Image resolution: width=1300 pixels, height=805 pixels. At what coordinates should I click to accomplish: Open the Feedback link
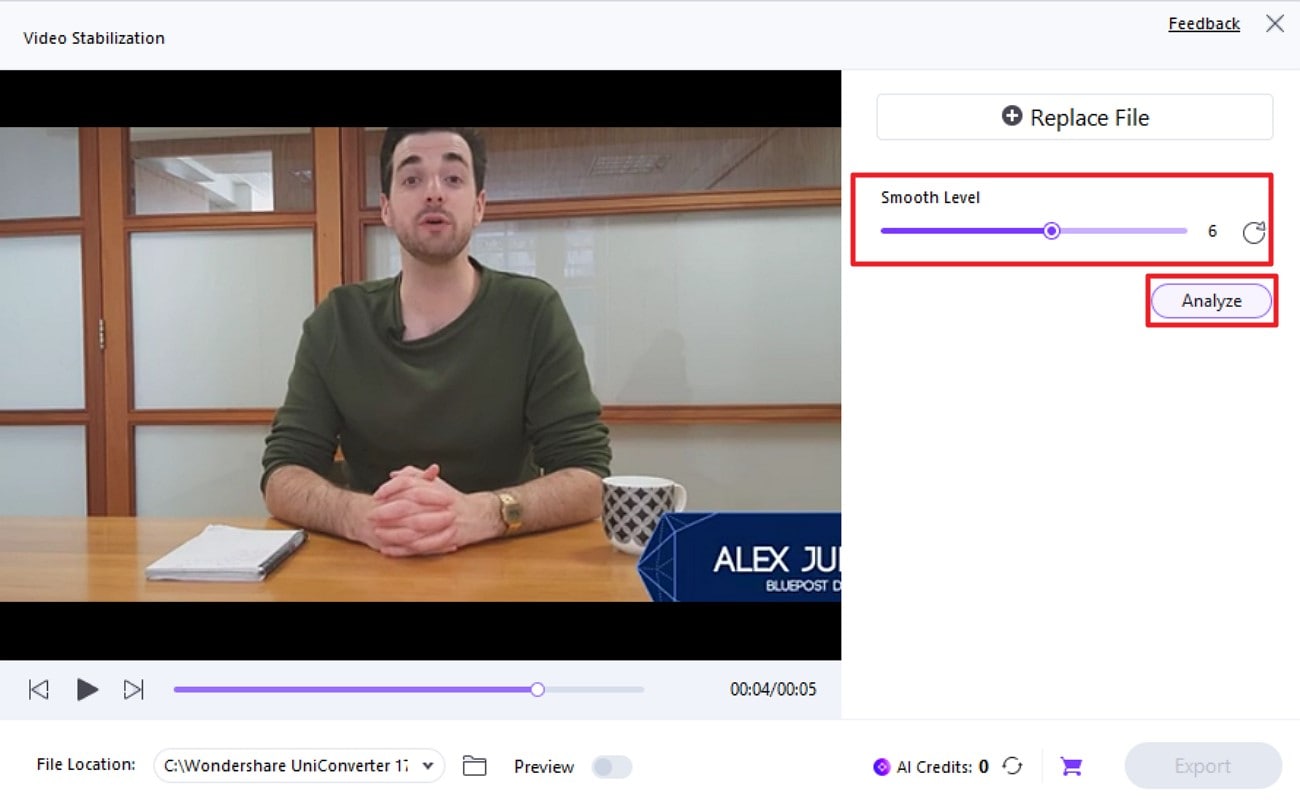pyautogui.click(x=1204, y=23)
